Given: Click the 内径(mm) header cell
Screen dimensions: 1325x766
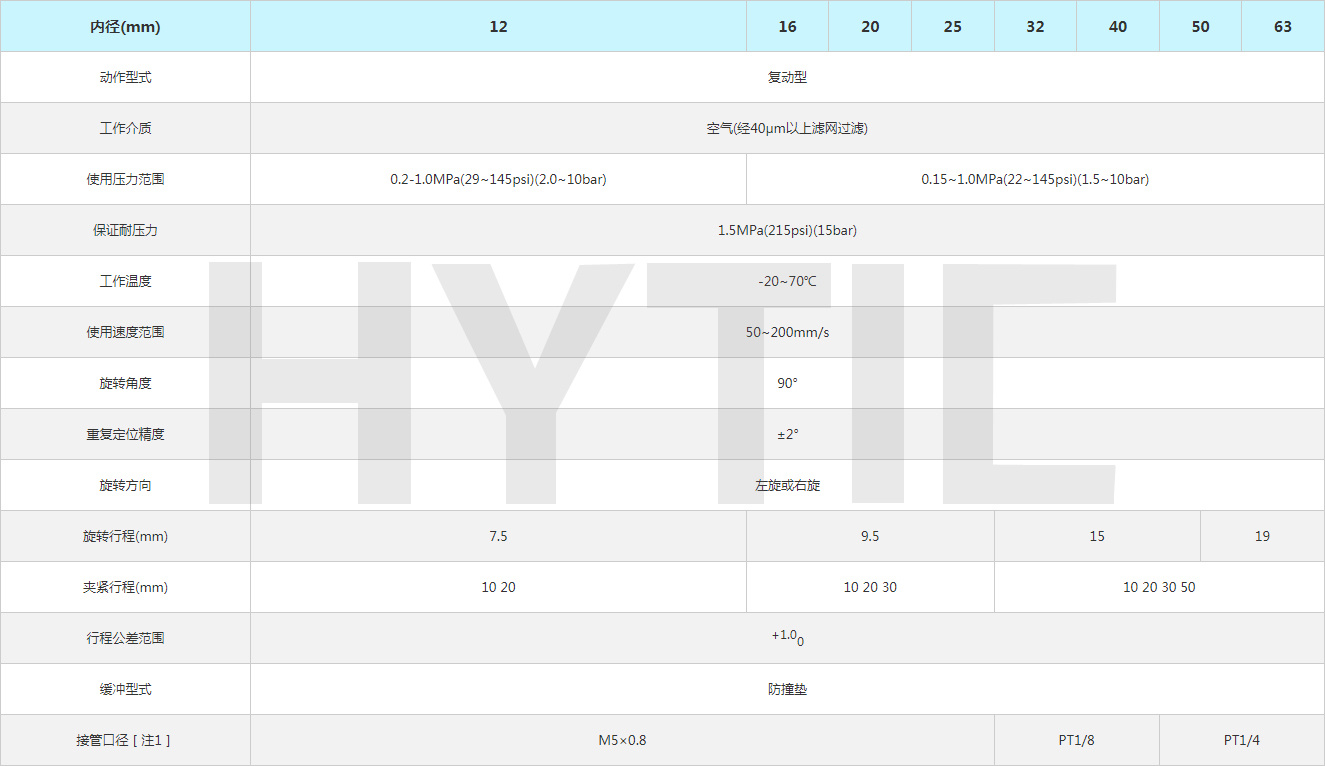Looking at the screenshot, I should click(125, 27).
